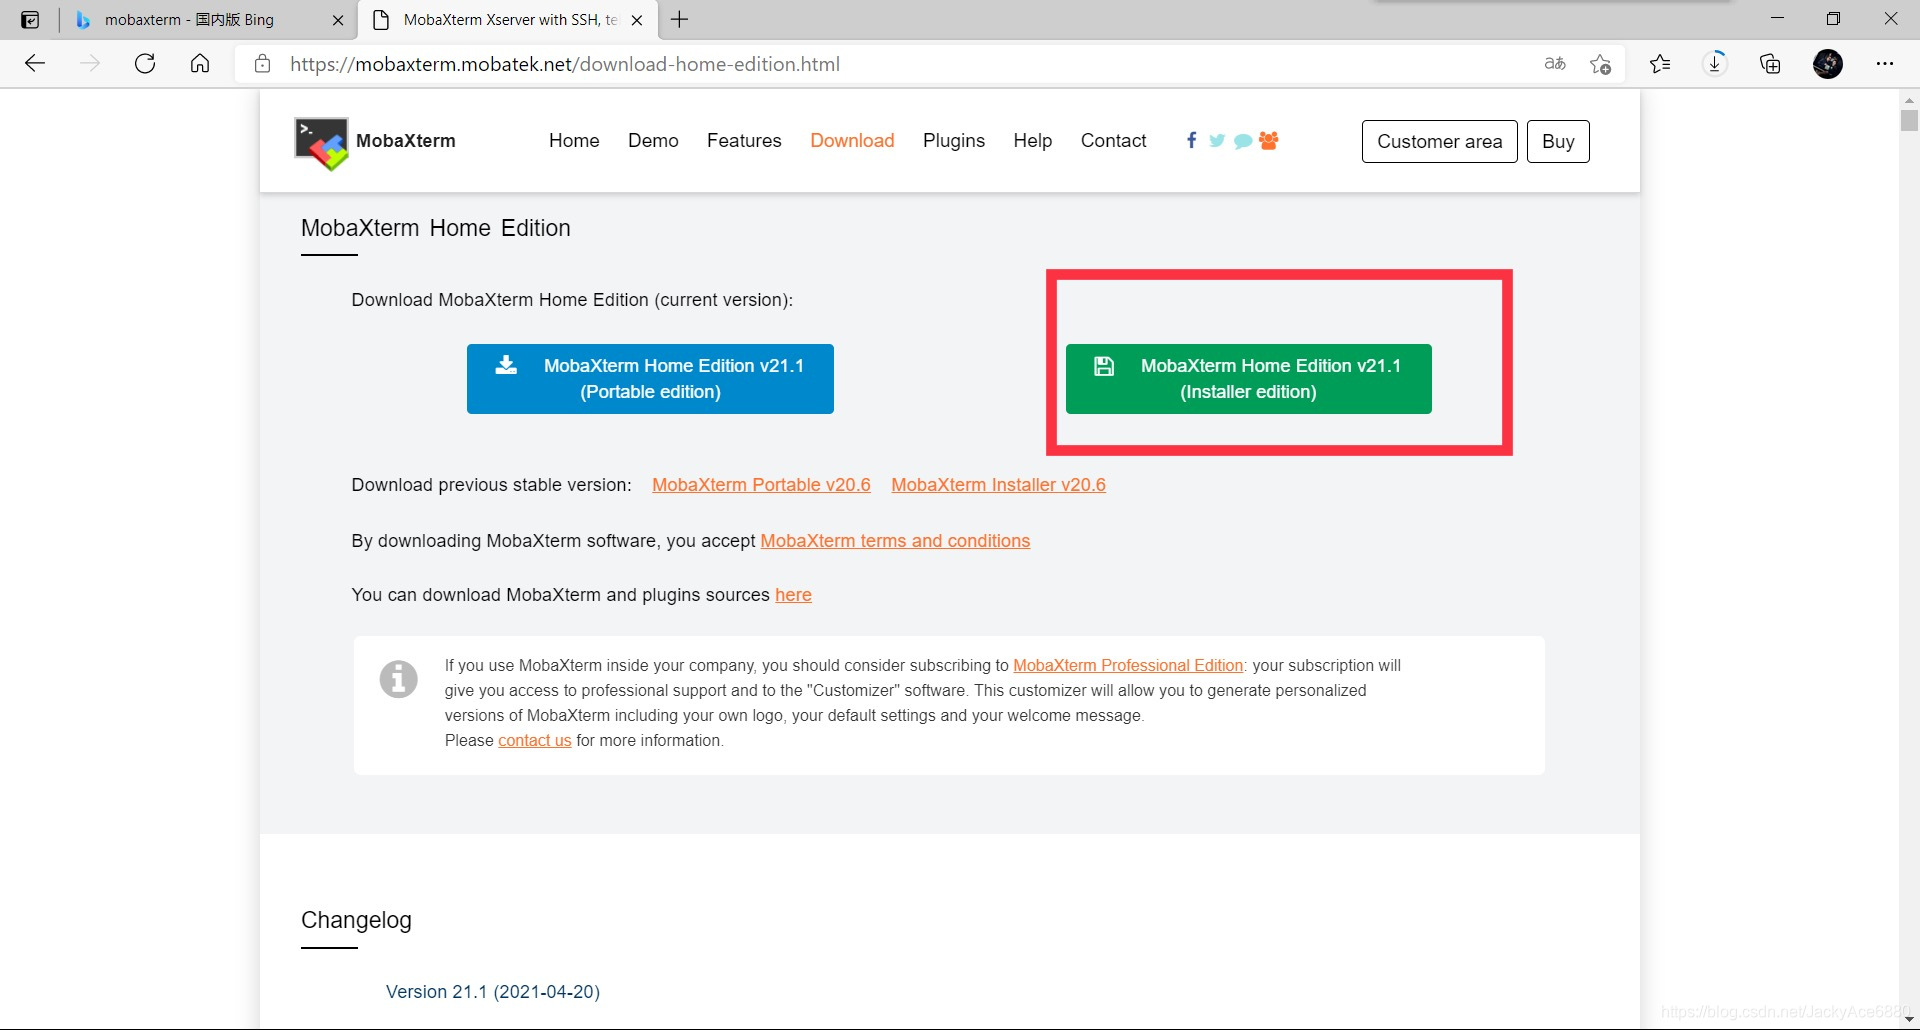
Task: Click 'MobaXterm Home Edition' heading
Action: [x=436, y=228]
